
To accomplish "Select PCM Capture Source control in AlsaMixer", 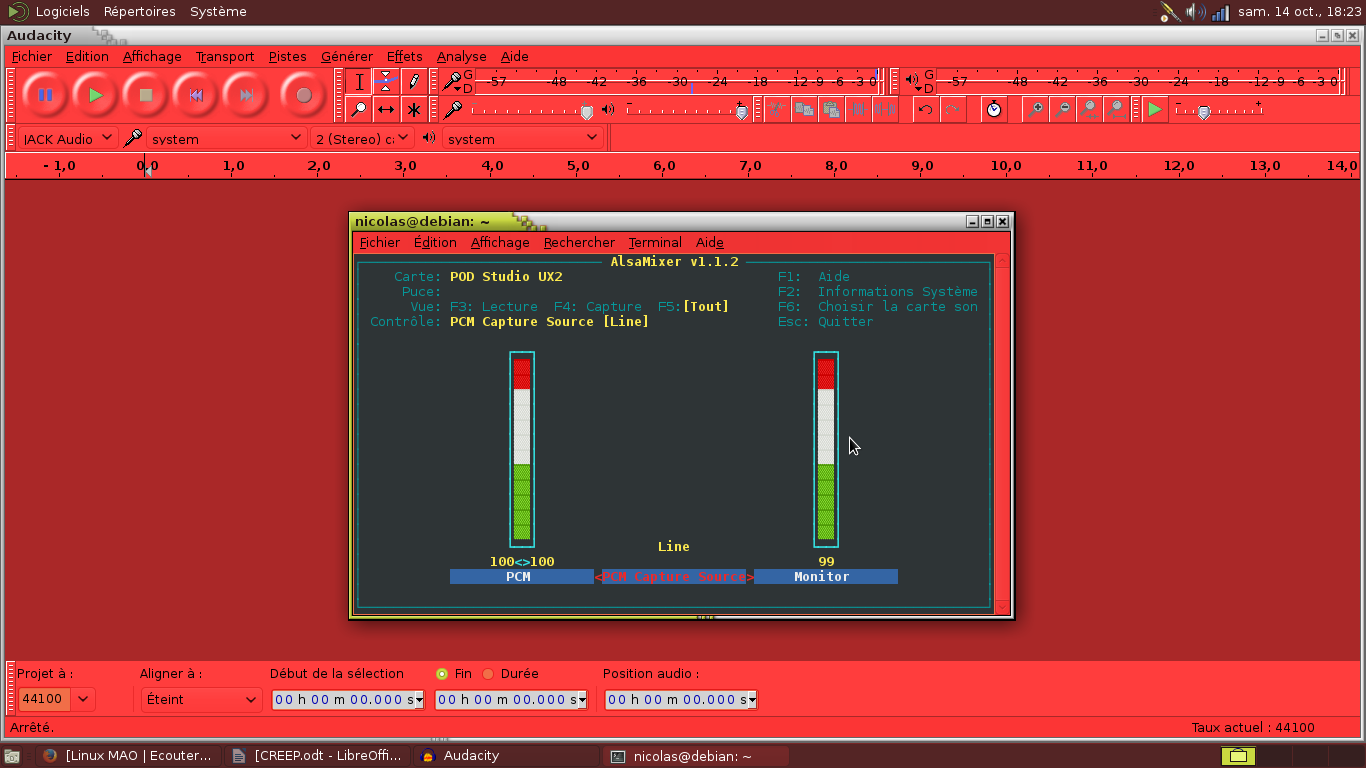I will pos(674,577).
